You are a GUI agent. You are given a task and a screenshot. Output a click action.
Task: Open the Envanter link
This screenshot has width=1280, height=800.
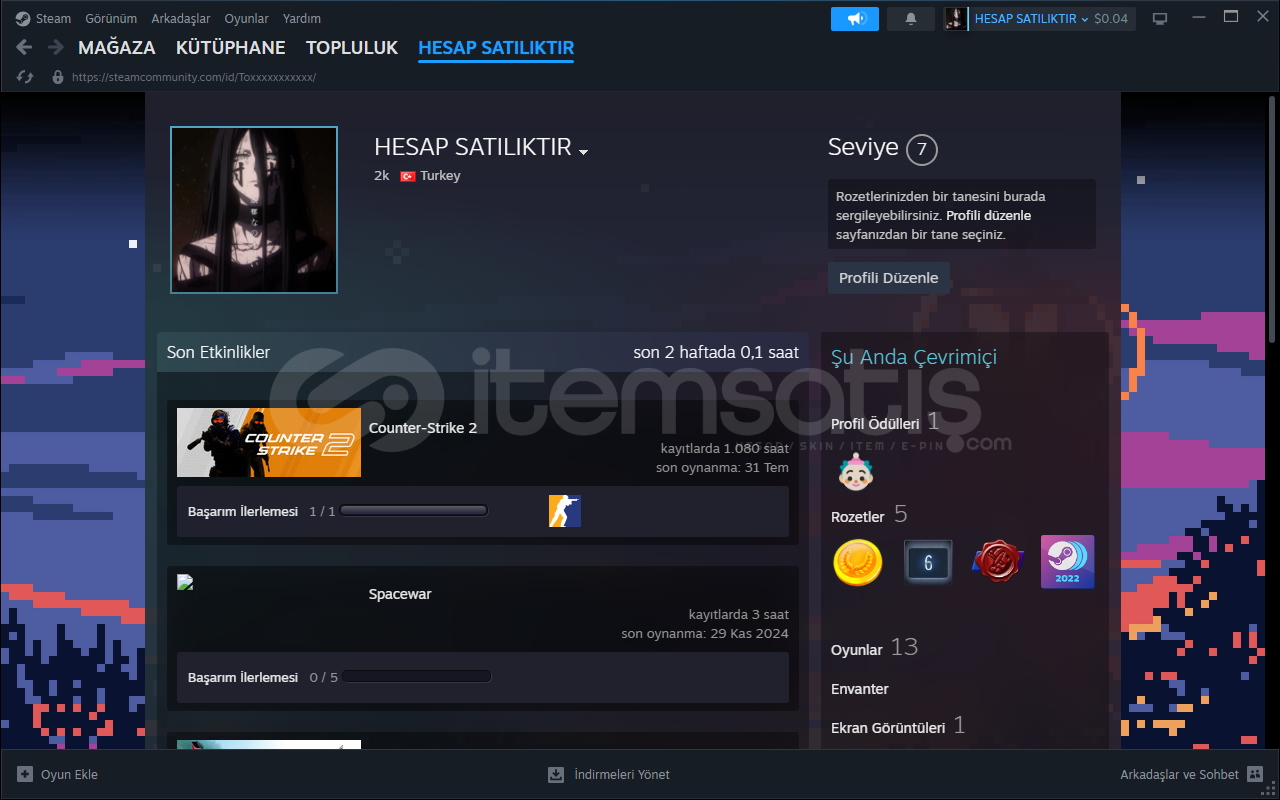(860, 689)
